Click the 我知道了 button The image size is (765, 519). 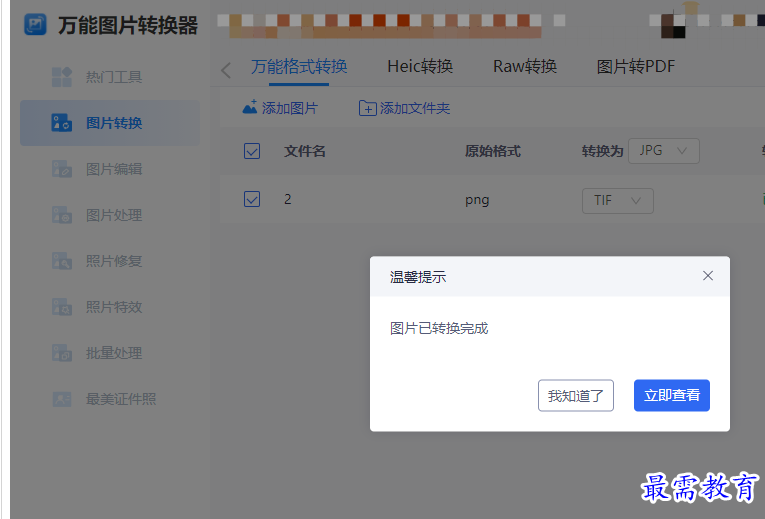(x=576, y=396)
